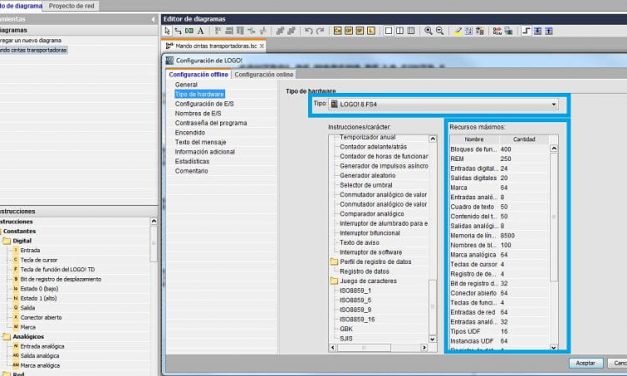The image size is (627, 376).
Task: Click left arrow of instructions horizontal scrollbar
Action: click(333, 348)
